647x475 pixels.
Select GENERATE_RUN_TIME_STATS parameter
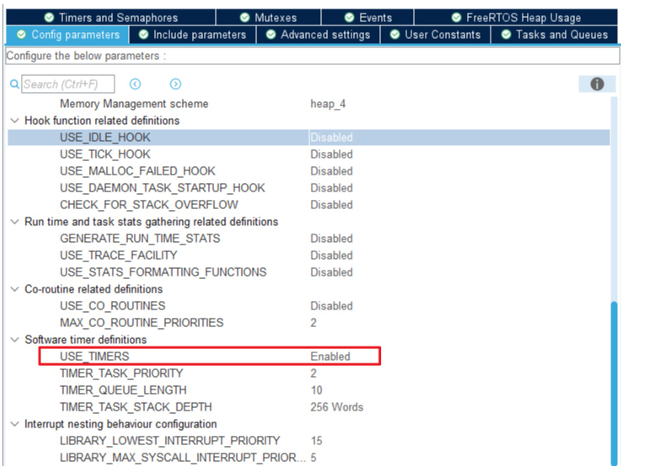point(140,239)
